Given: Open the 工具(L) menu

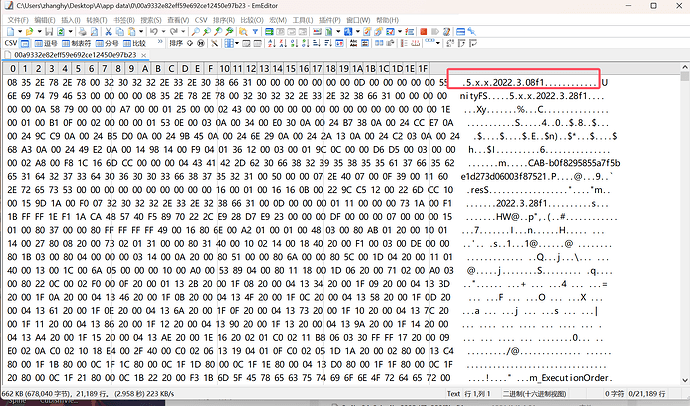Looking at the screenshot, I should point(303,20).
